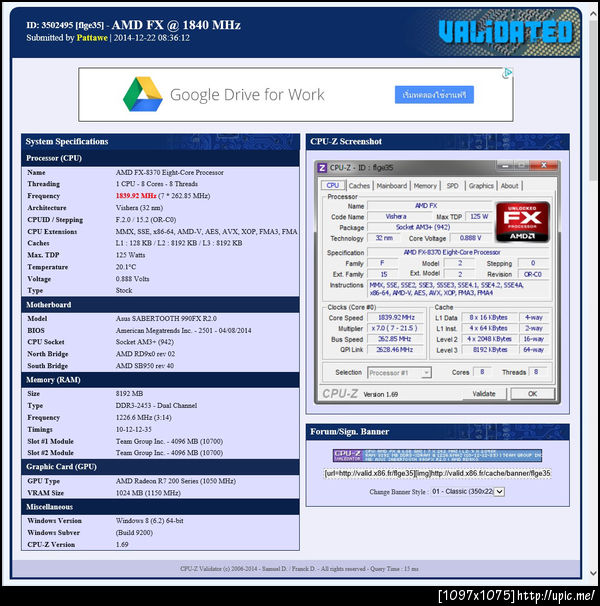Click the page scrollbar down arrow

tap(593, 573)
